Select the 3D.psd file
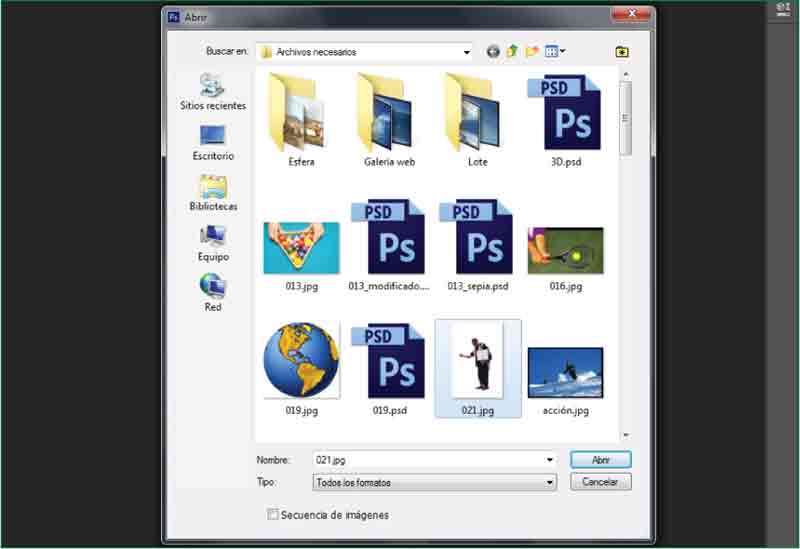800x549 pixels. (565, 118)
